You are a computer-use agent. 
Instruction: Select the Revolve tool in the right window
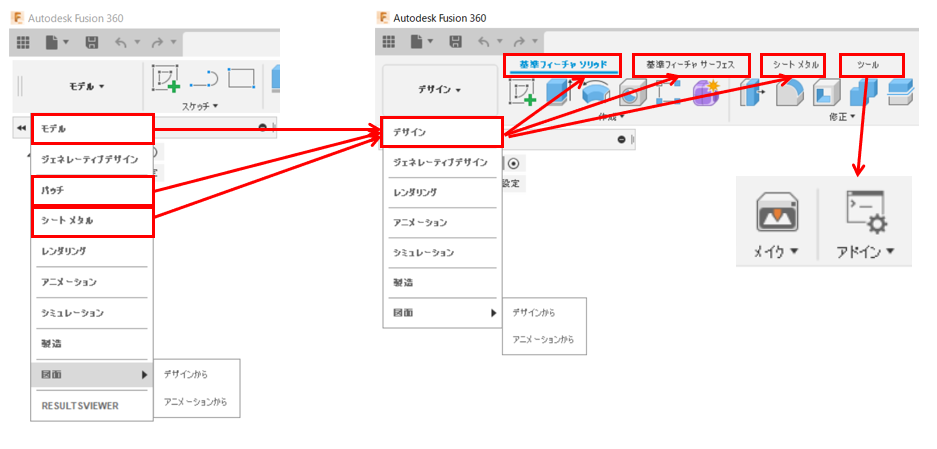(595, 93)
